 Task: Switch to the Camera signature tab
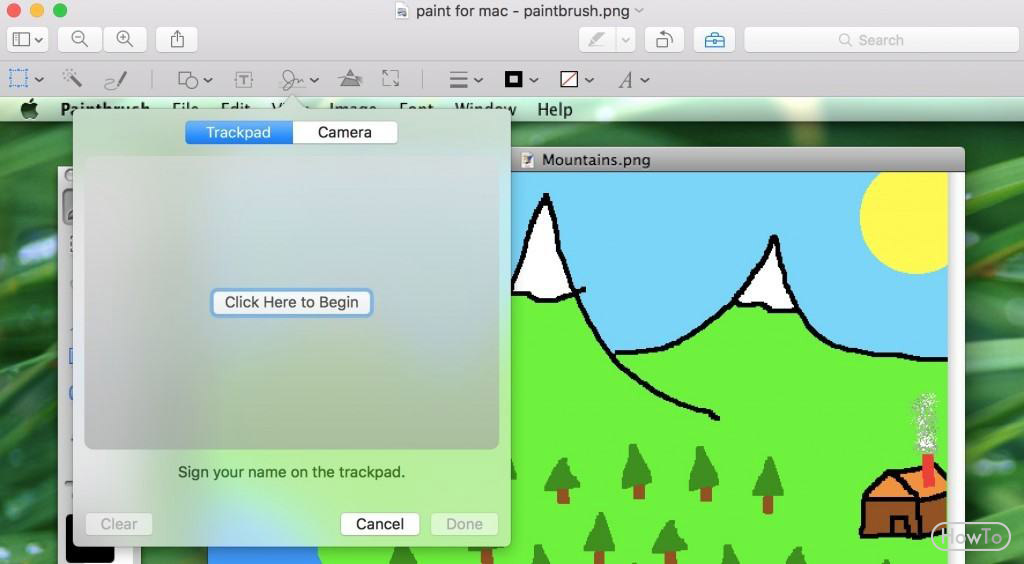point(345,133)
